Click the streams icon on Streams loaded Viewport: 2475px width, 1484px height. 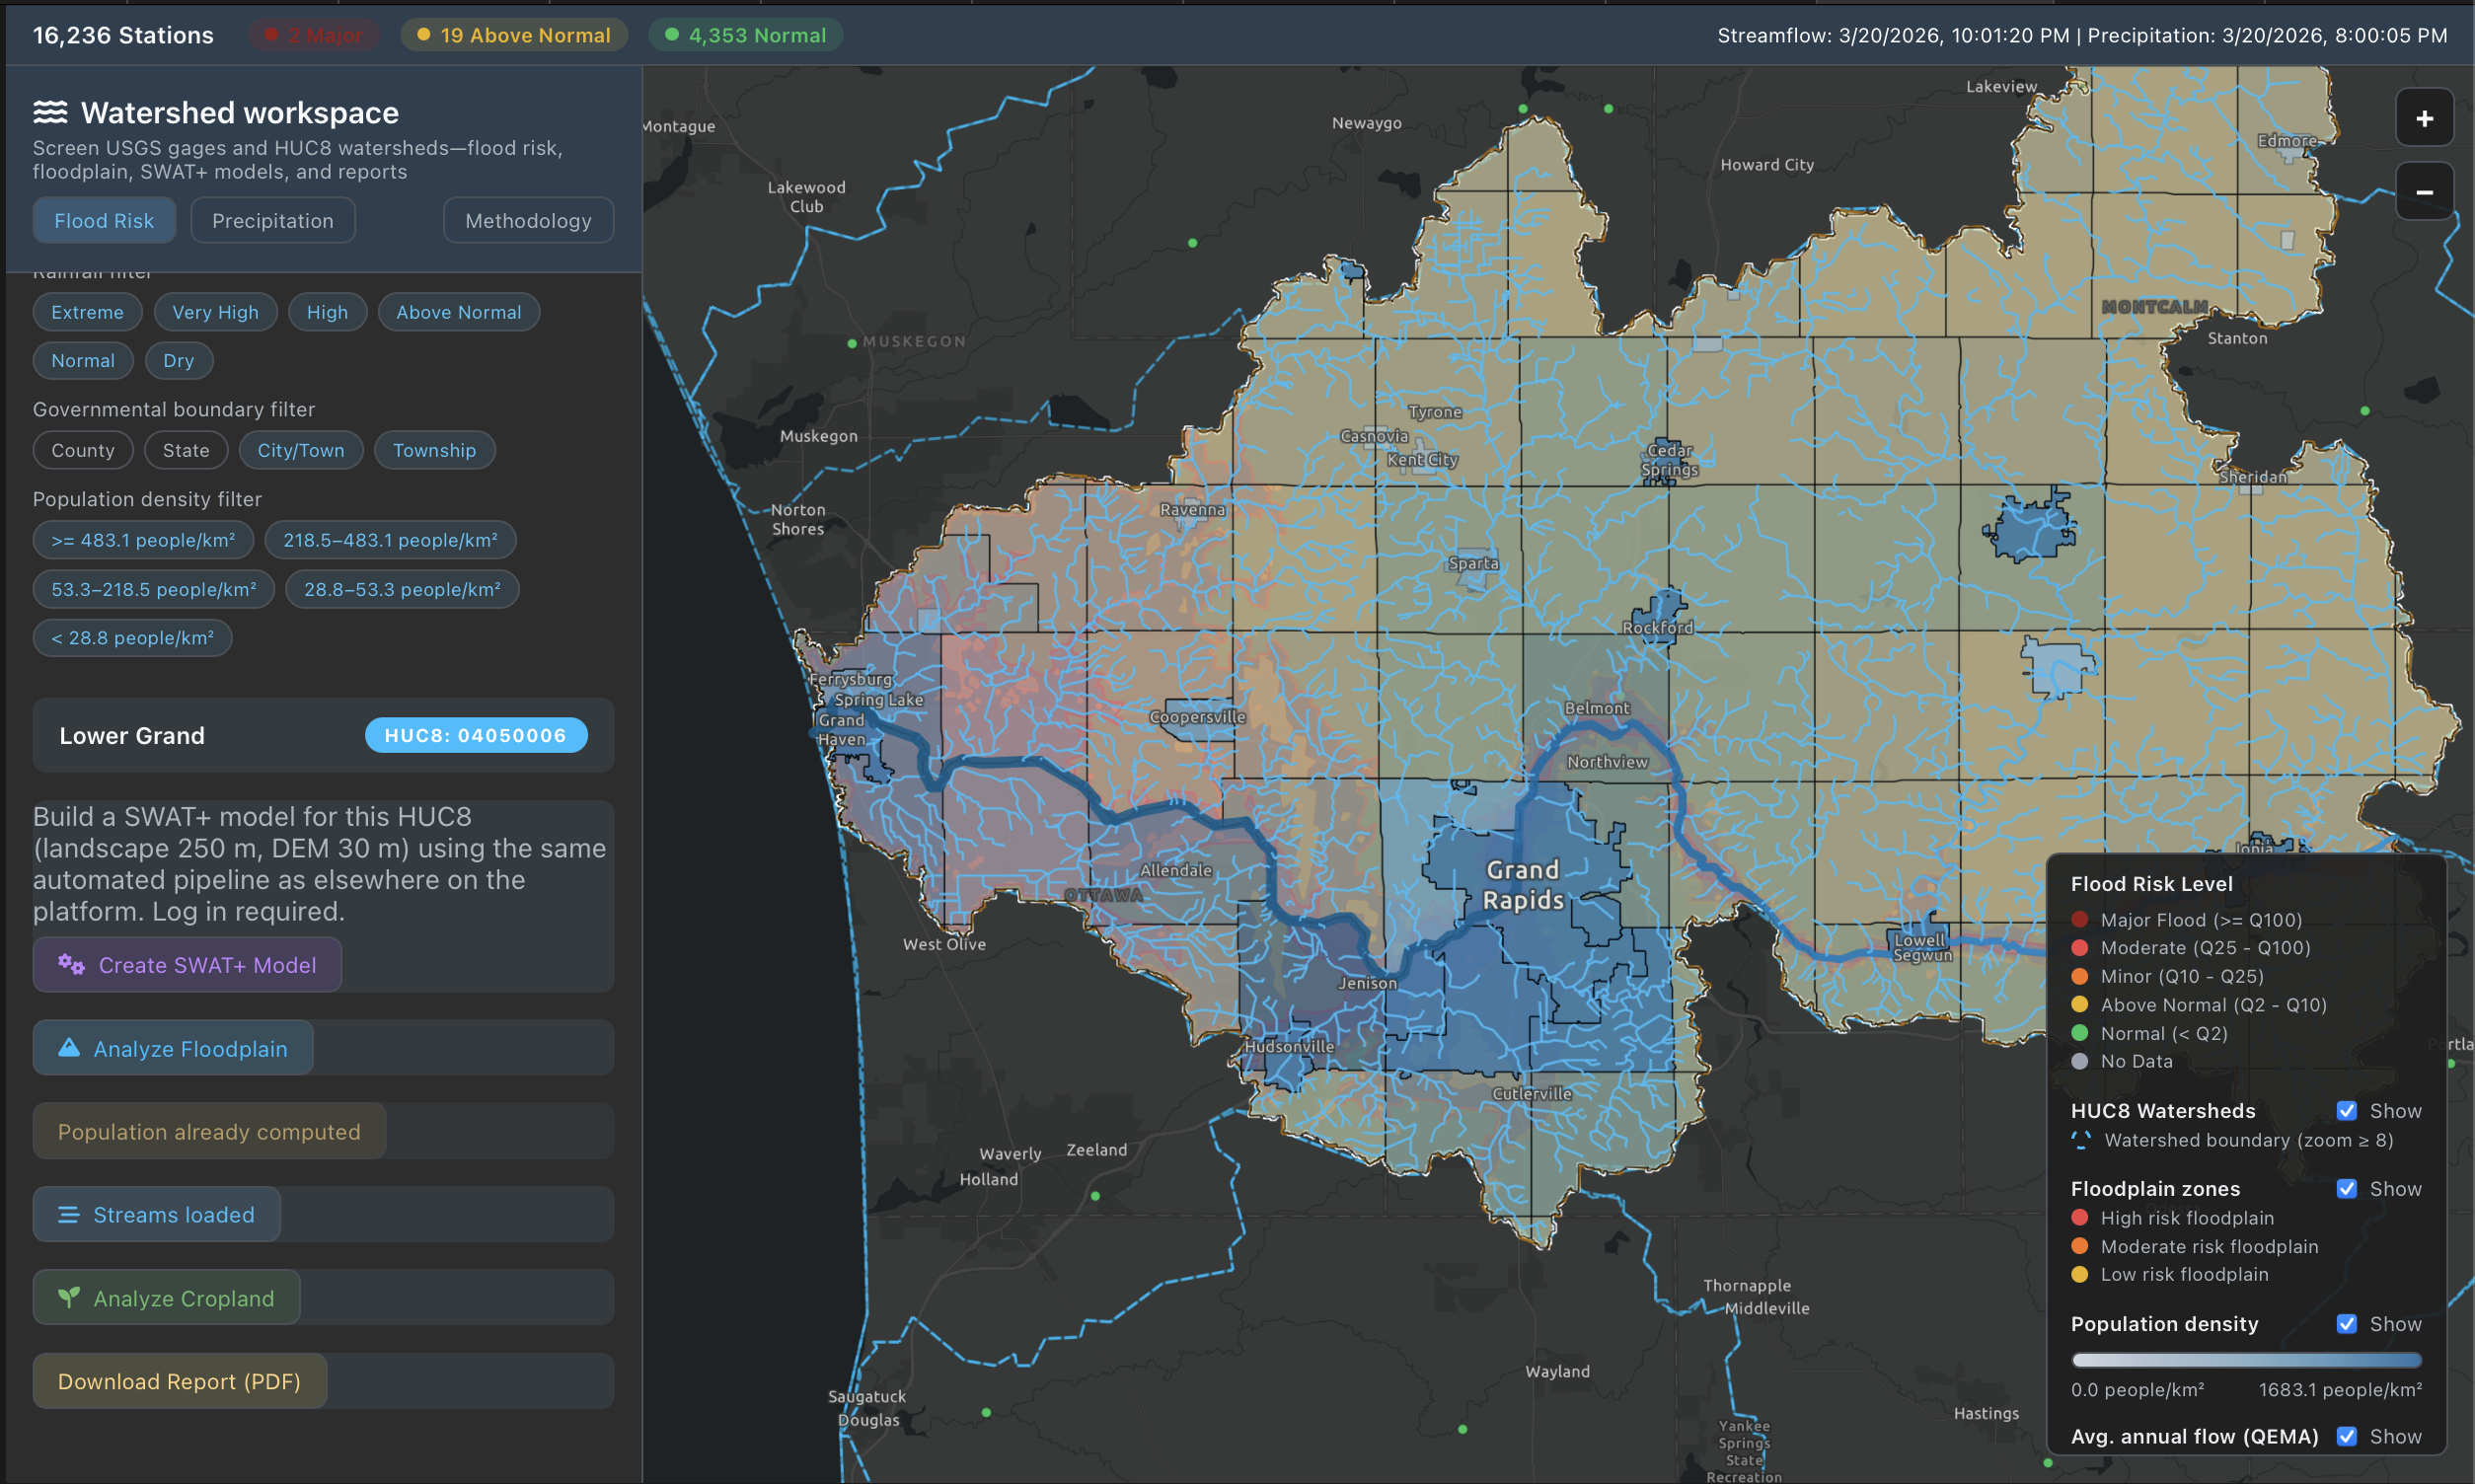[67, 1214]
